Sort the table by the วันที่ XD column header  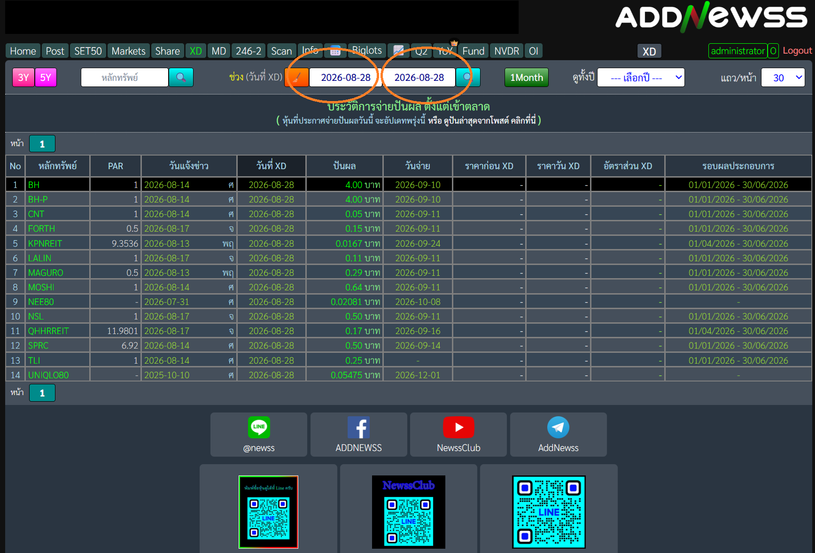[x=271, y=166]
